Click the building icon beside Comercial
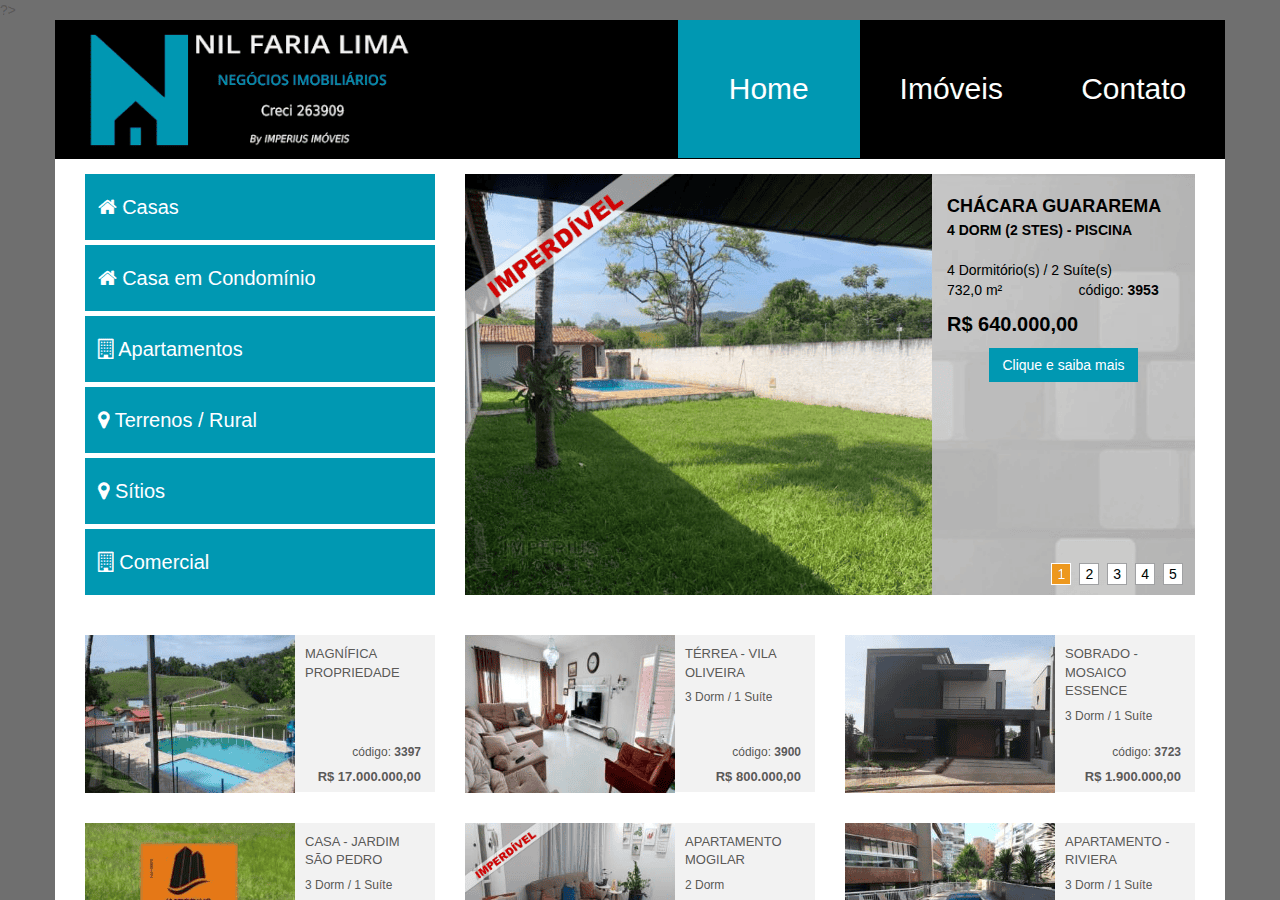Image resolution: width=1280 pixels, height=900 pixels. point(106,562)
